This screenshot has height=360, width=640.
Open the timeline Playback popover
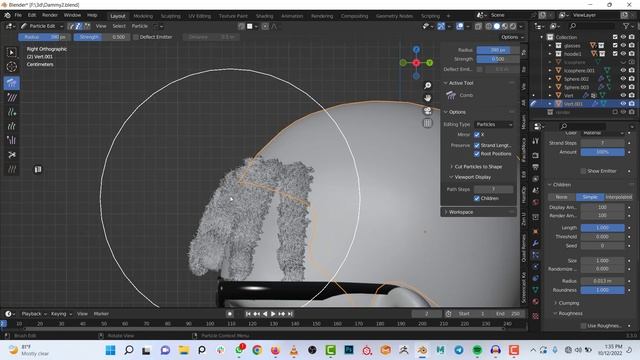click(x=34, y=314)
